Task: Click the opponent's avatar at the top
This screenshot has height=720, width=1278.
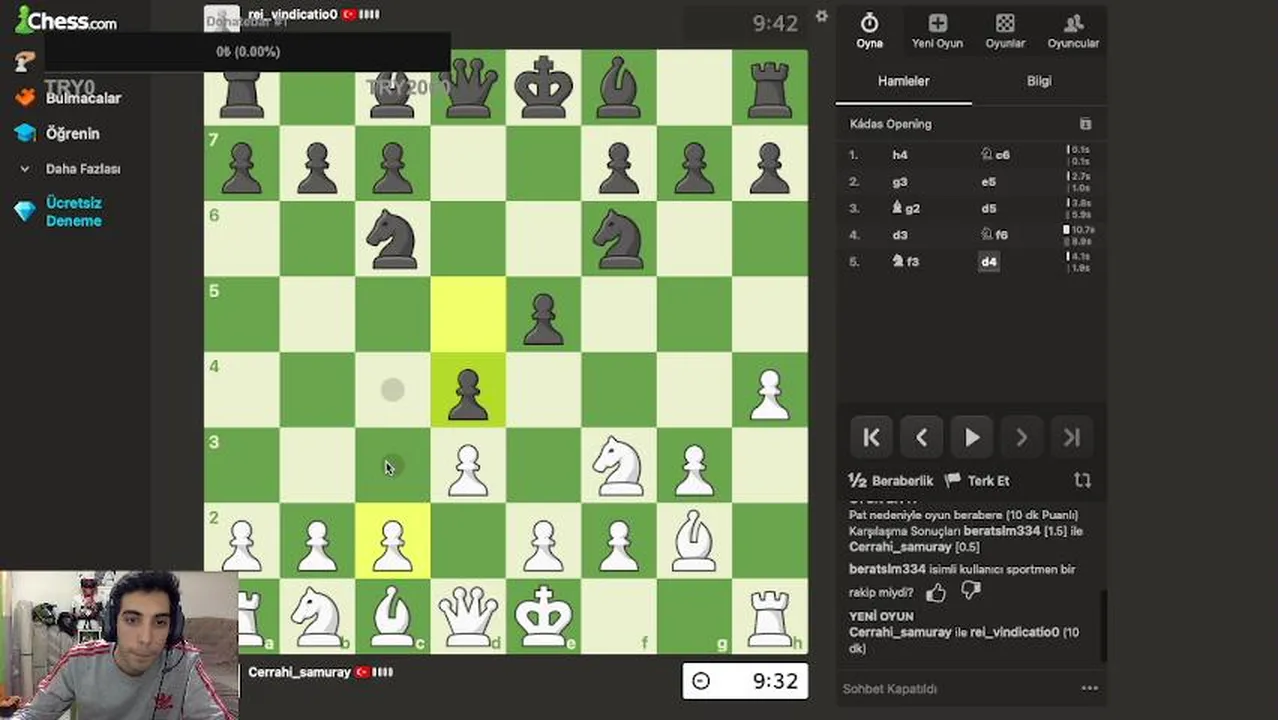Action: (x=222, y=19)
